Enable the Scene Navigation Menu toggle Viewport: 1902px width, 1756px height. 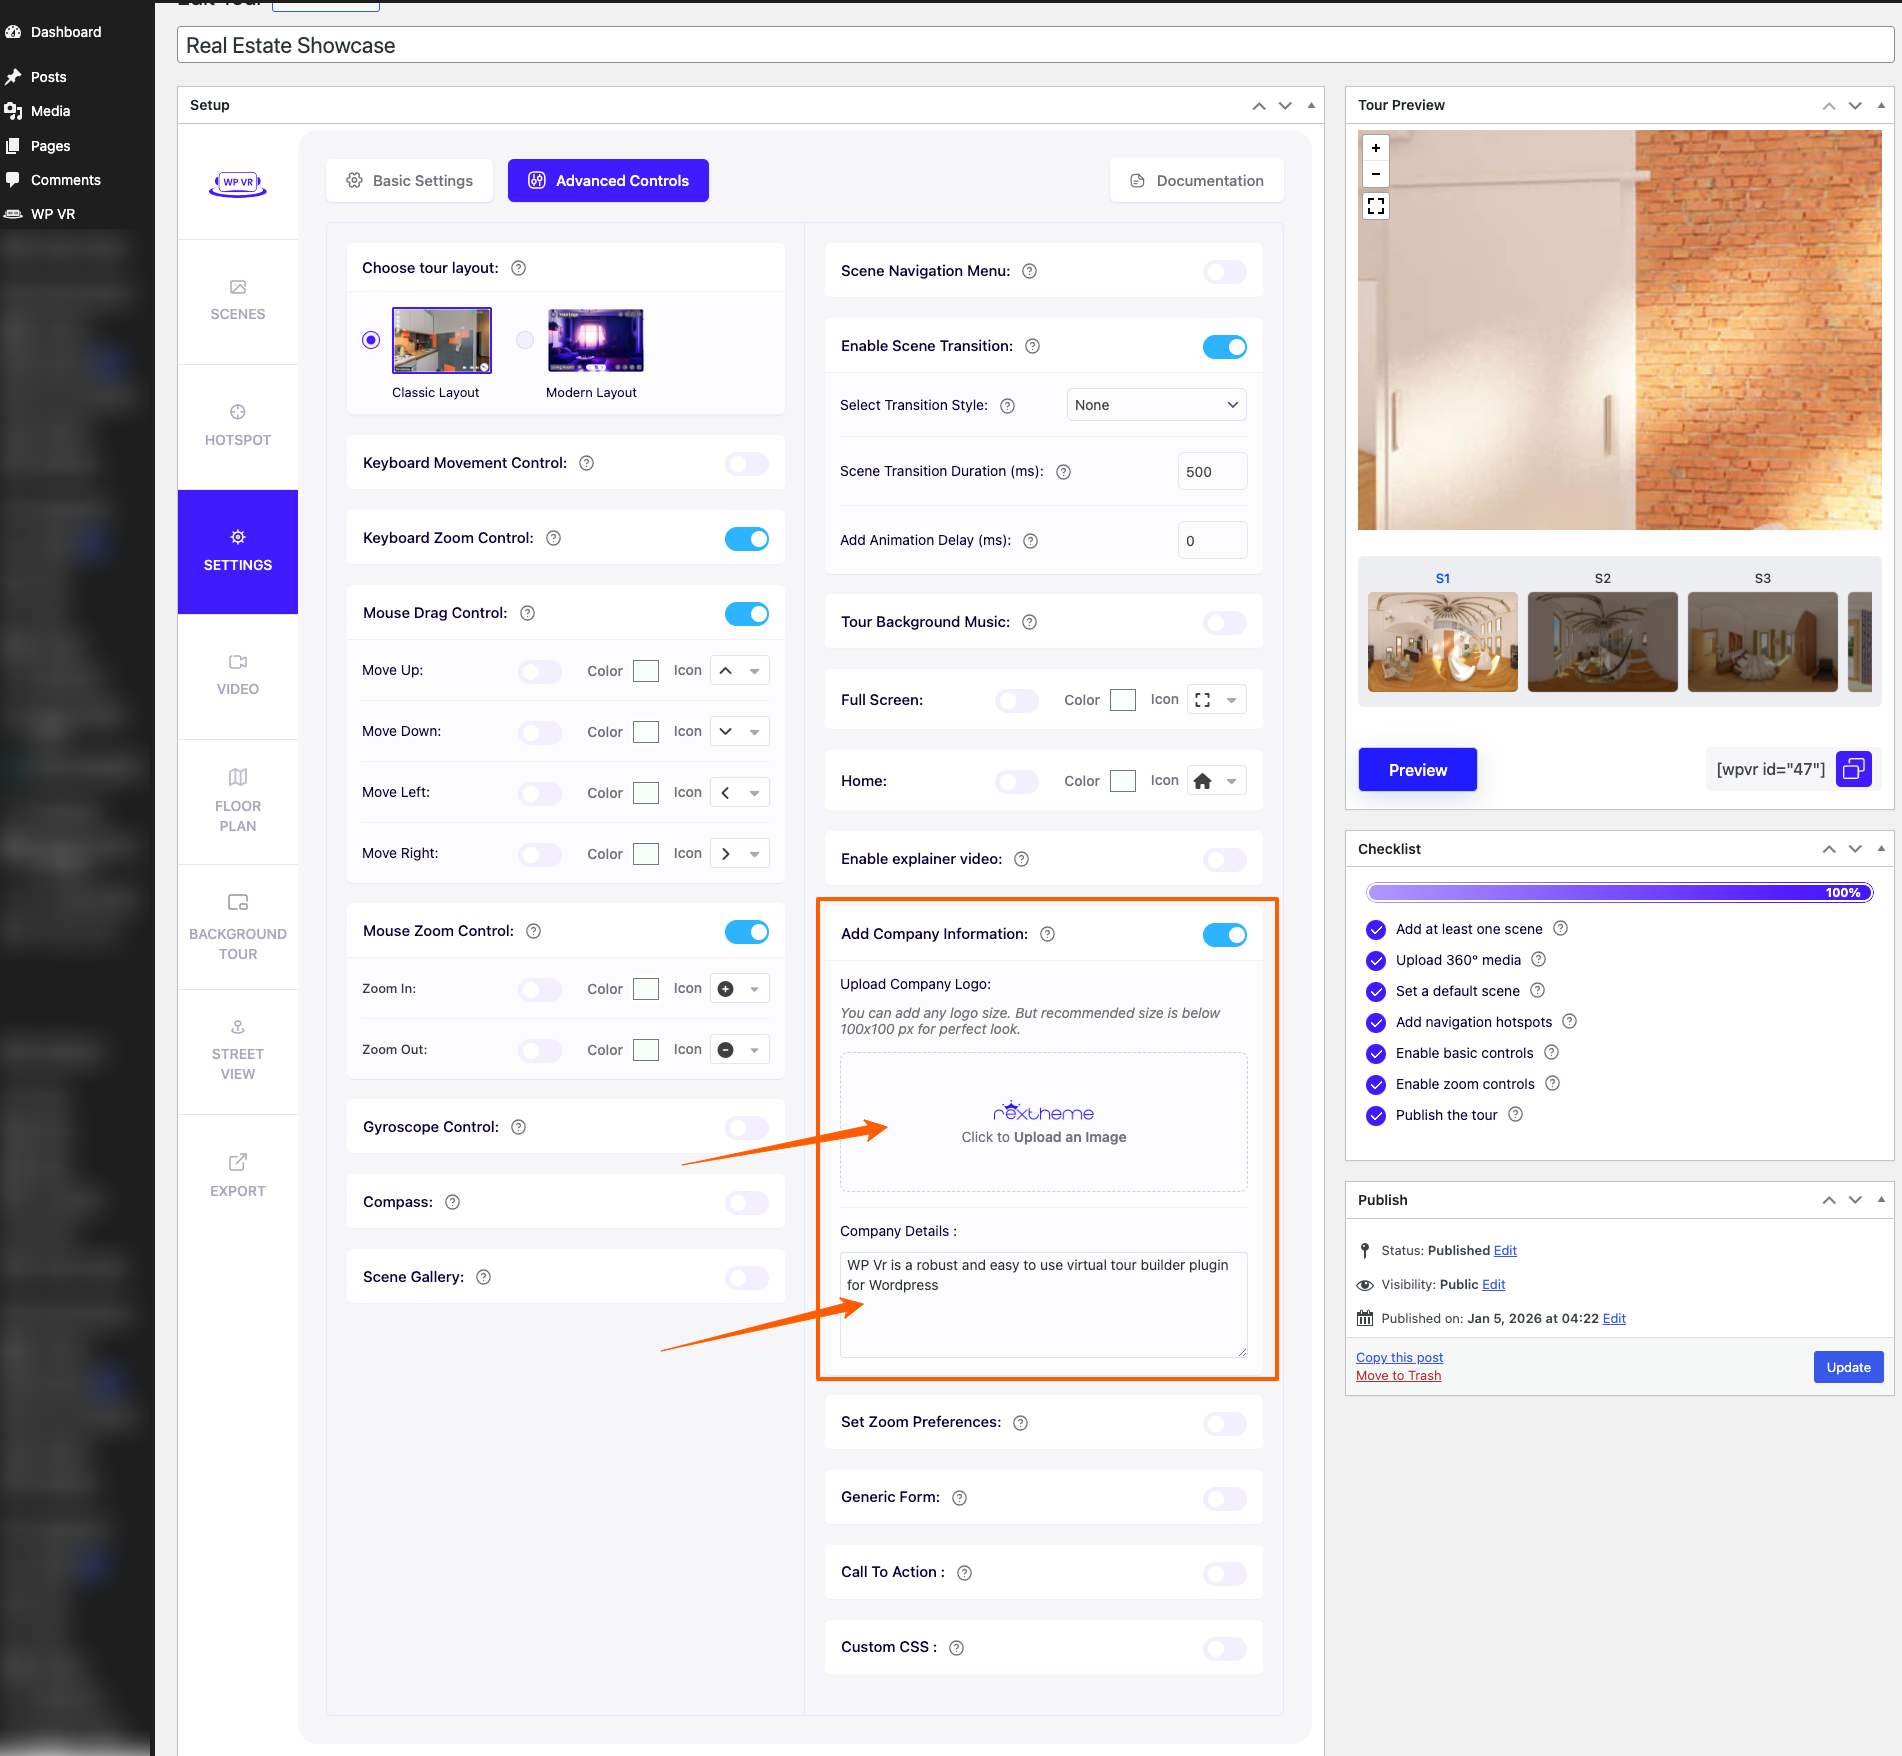coord(1224,272)
